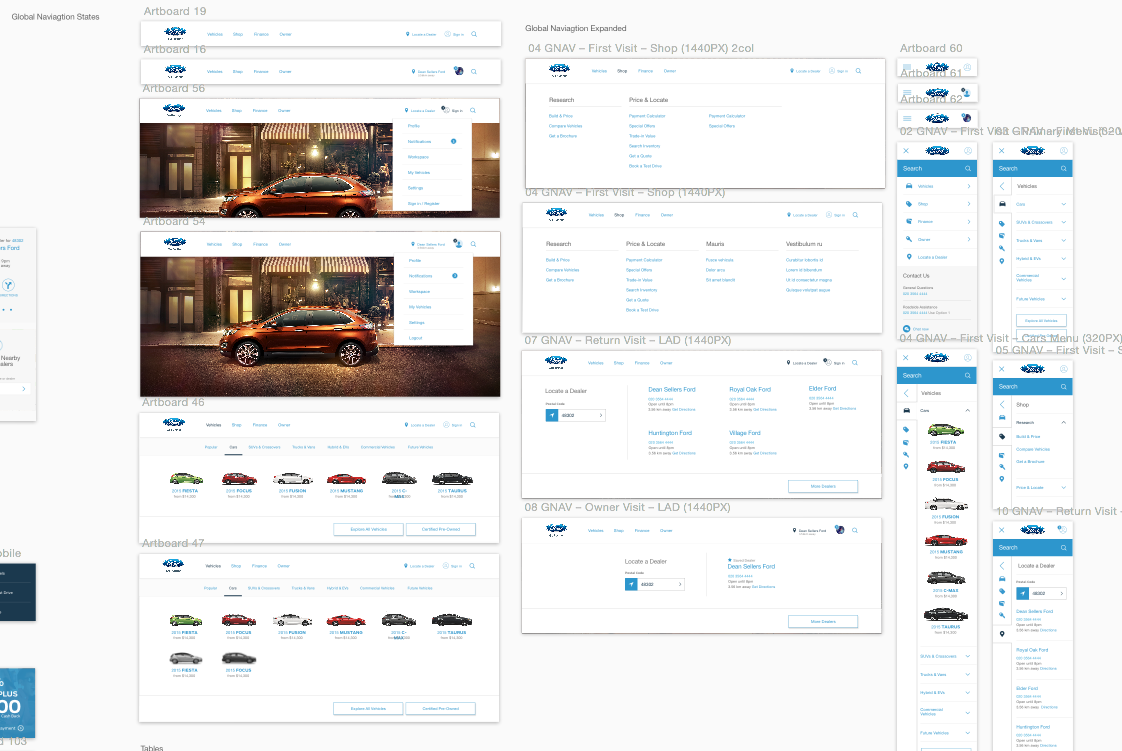Click the blue locate arrow in 07 GNAV postal field
Viewport: 1122px width, 751px height.
click(x=552, y=415)
